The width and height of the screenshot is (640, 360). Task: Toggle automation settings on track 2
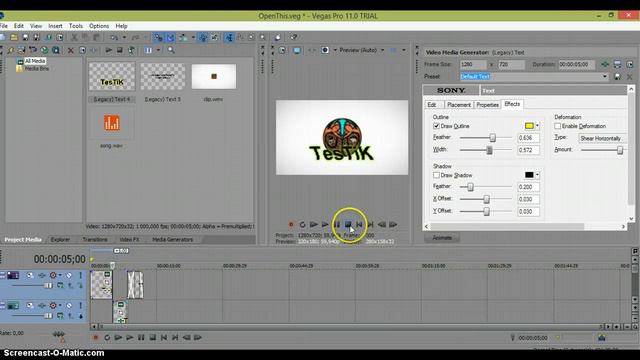[x=54, y=305]
